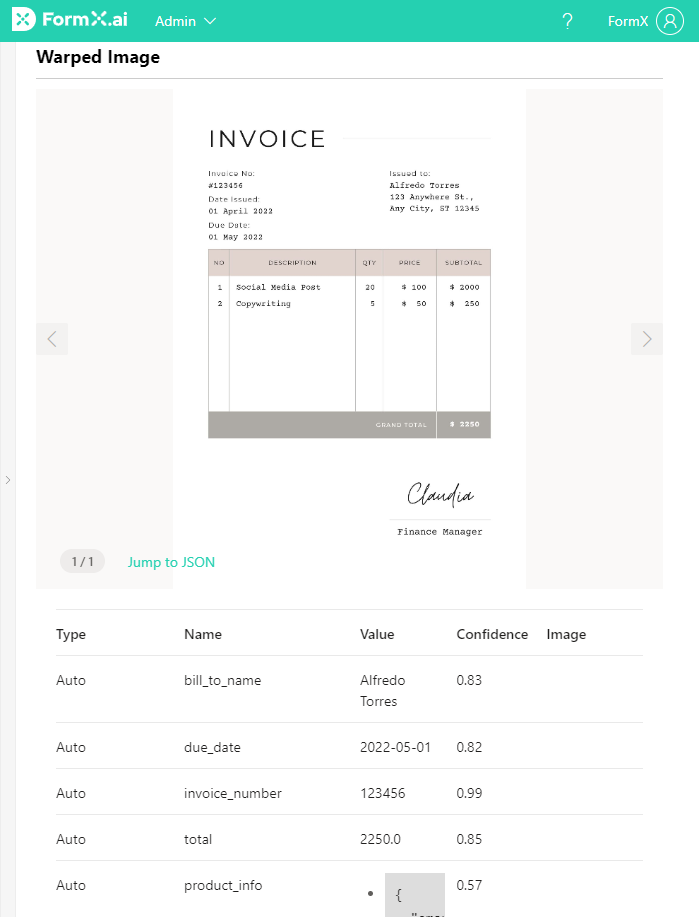The image size is (699, 917).
Task: Select the invoice_number field name
Action: tap(233, 793)
